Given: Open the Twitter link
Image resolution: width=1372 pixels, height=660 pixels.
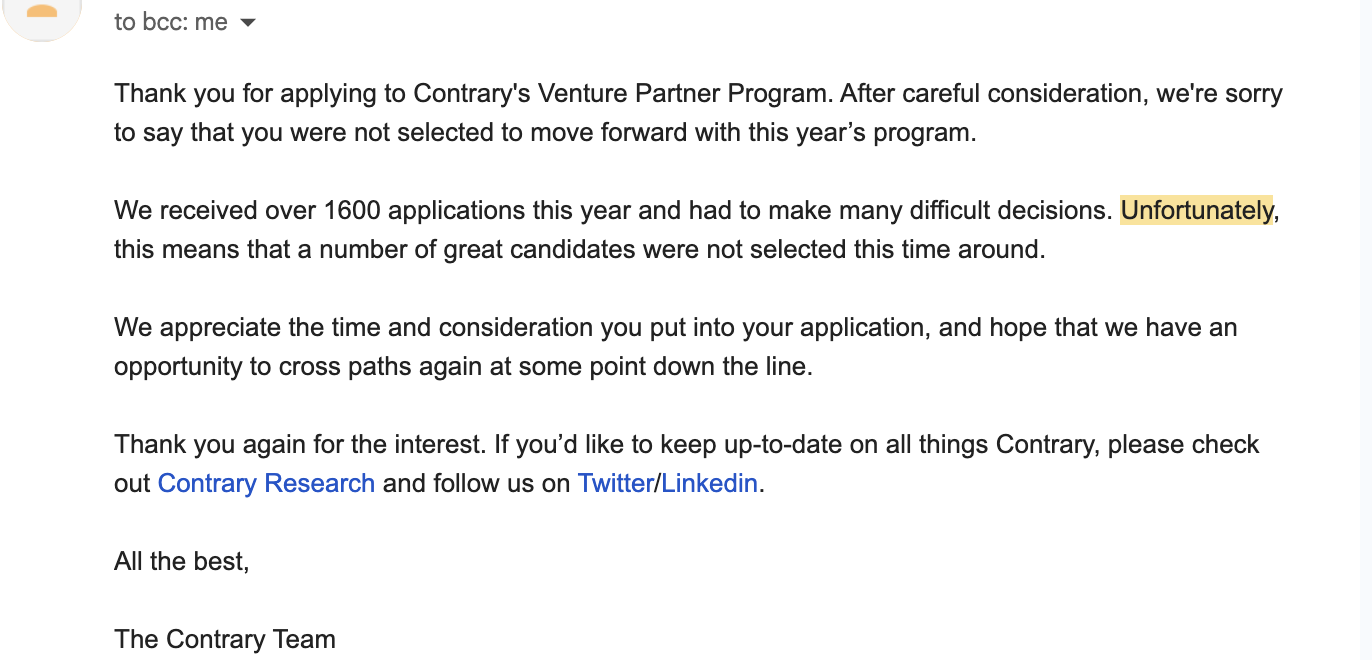Looking at the screenshot, I should pos(615,483).
